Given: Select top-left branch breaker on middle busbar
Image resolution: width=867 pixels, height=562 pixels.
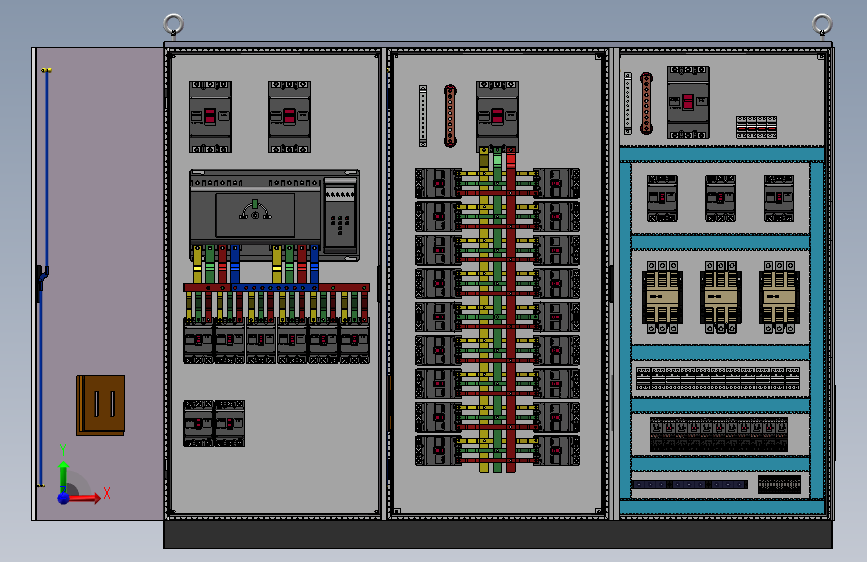Looking at the screenshot, I should click(438, 183).
